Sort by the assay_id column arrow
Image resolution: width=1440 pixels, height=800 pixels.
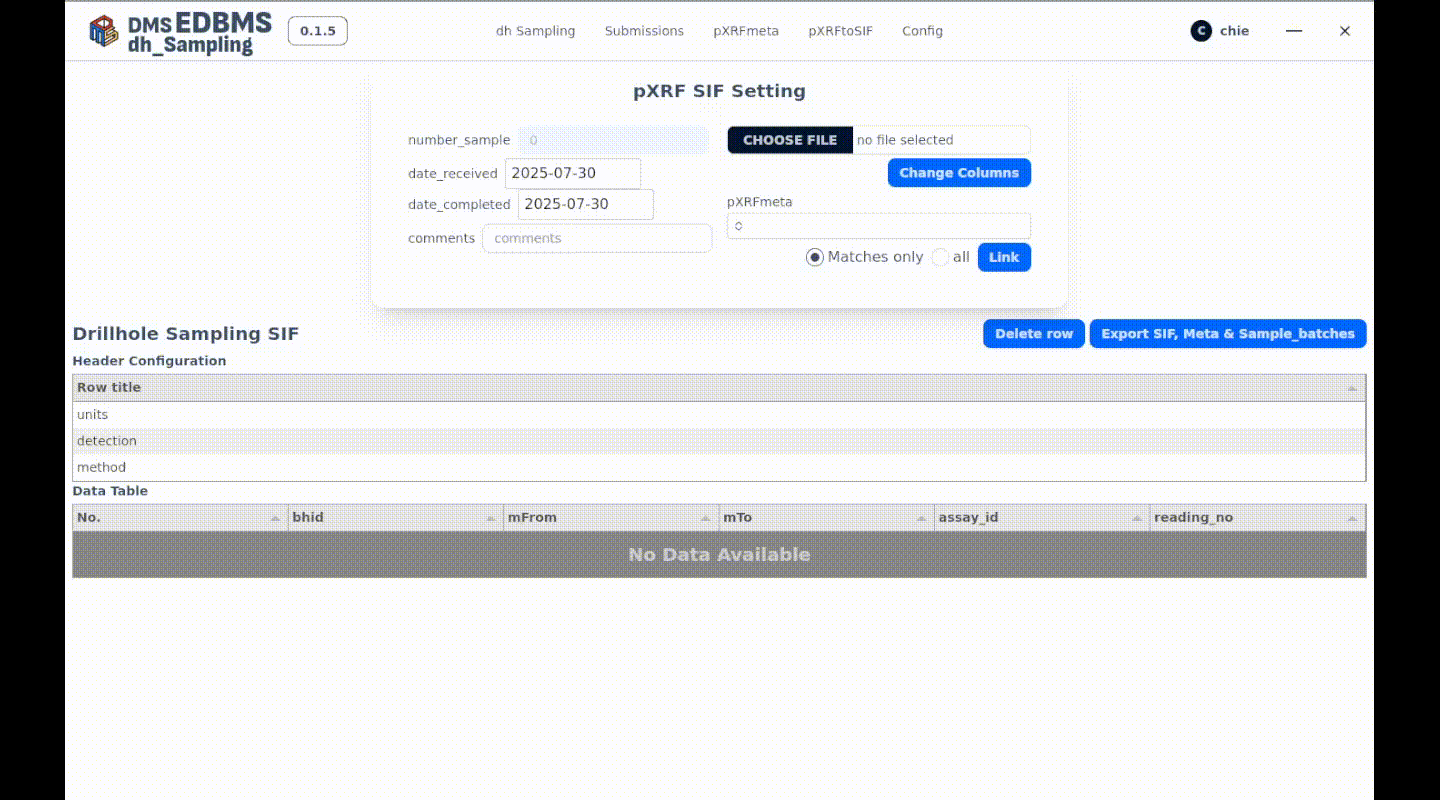pos(1137,518)
